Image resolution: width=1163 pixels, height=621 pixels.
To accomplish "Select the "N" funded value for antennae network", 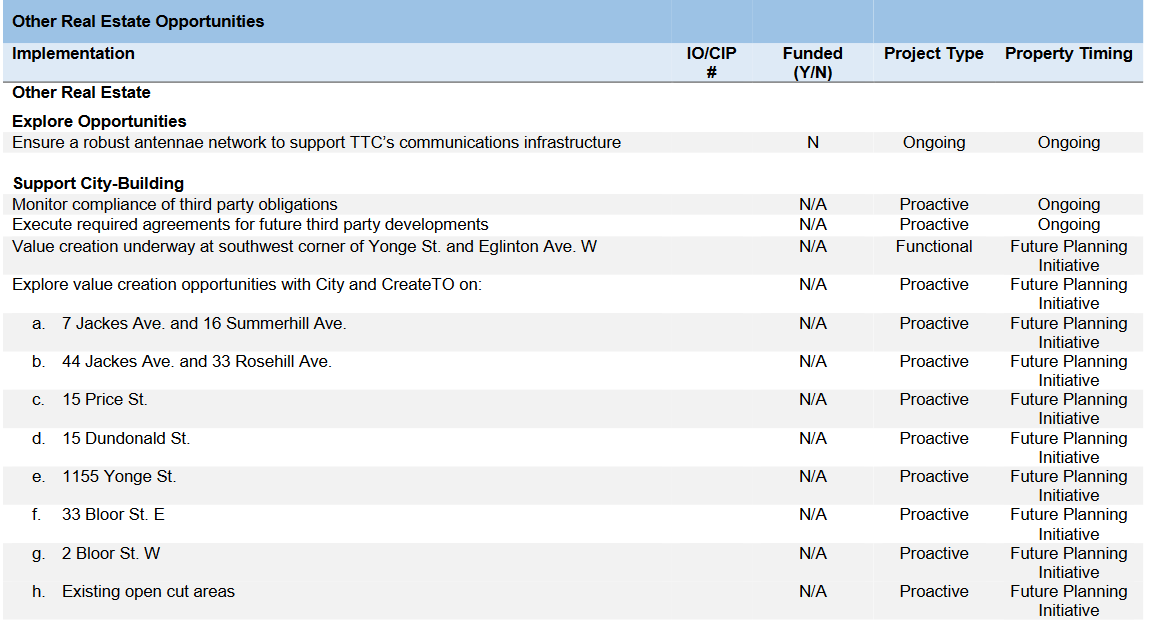I will 812,143.
